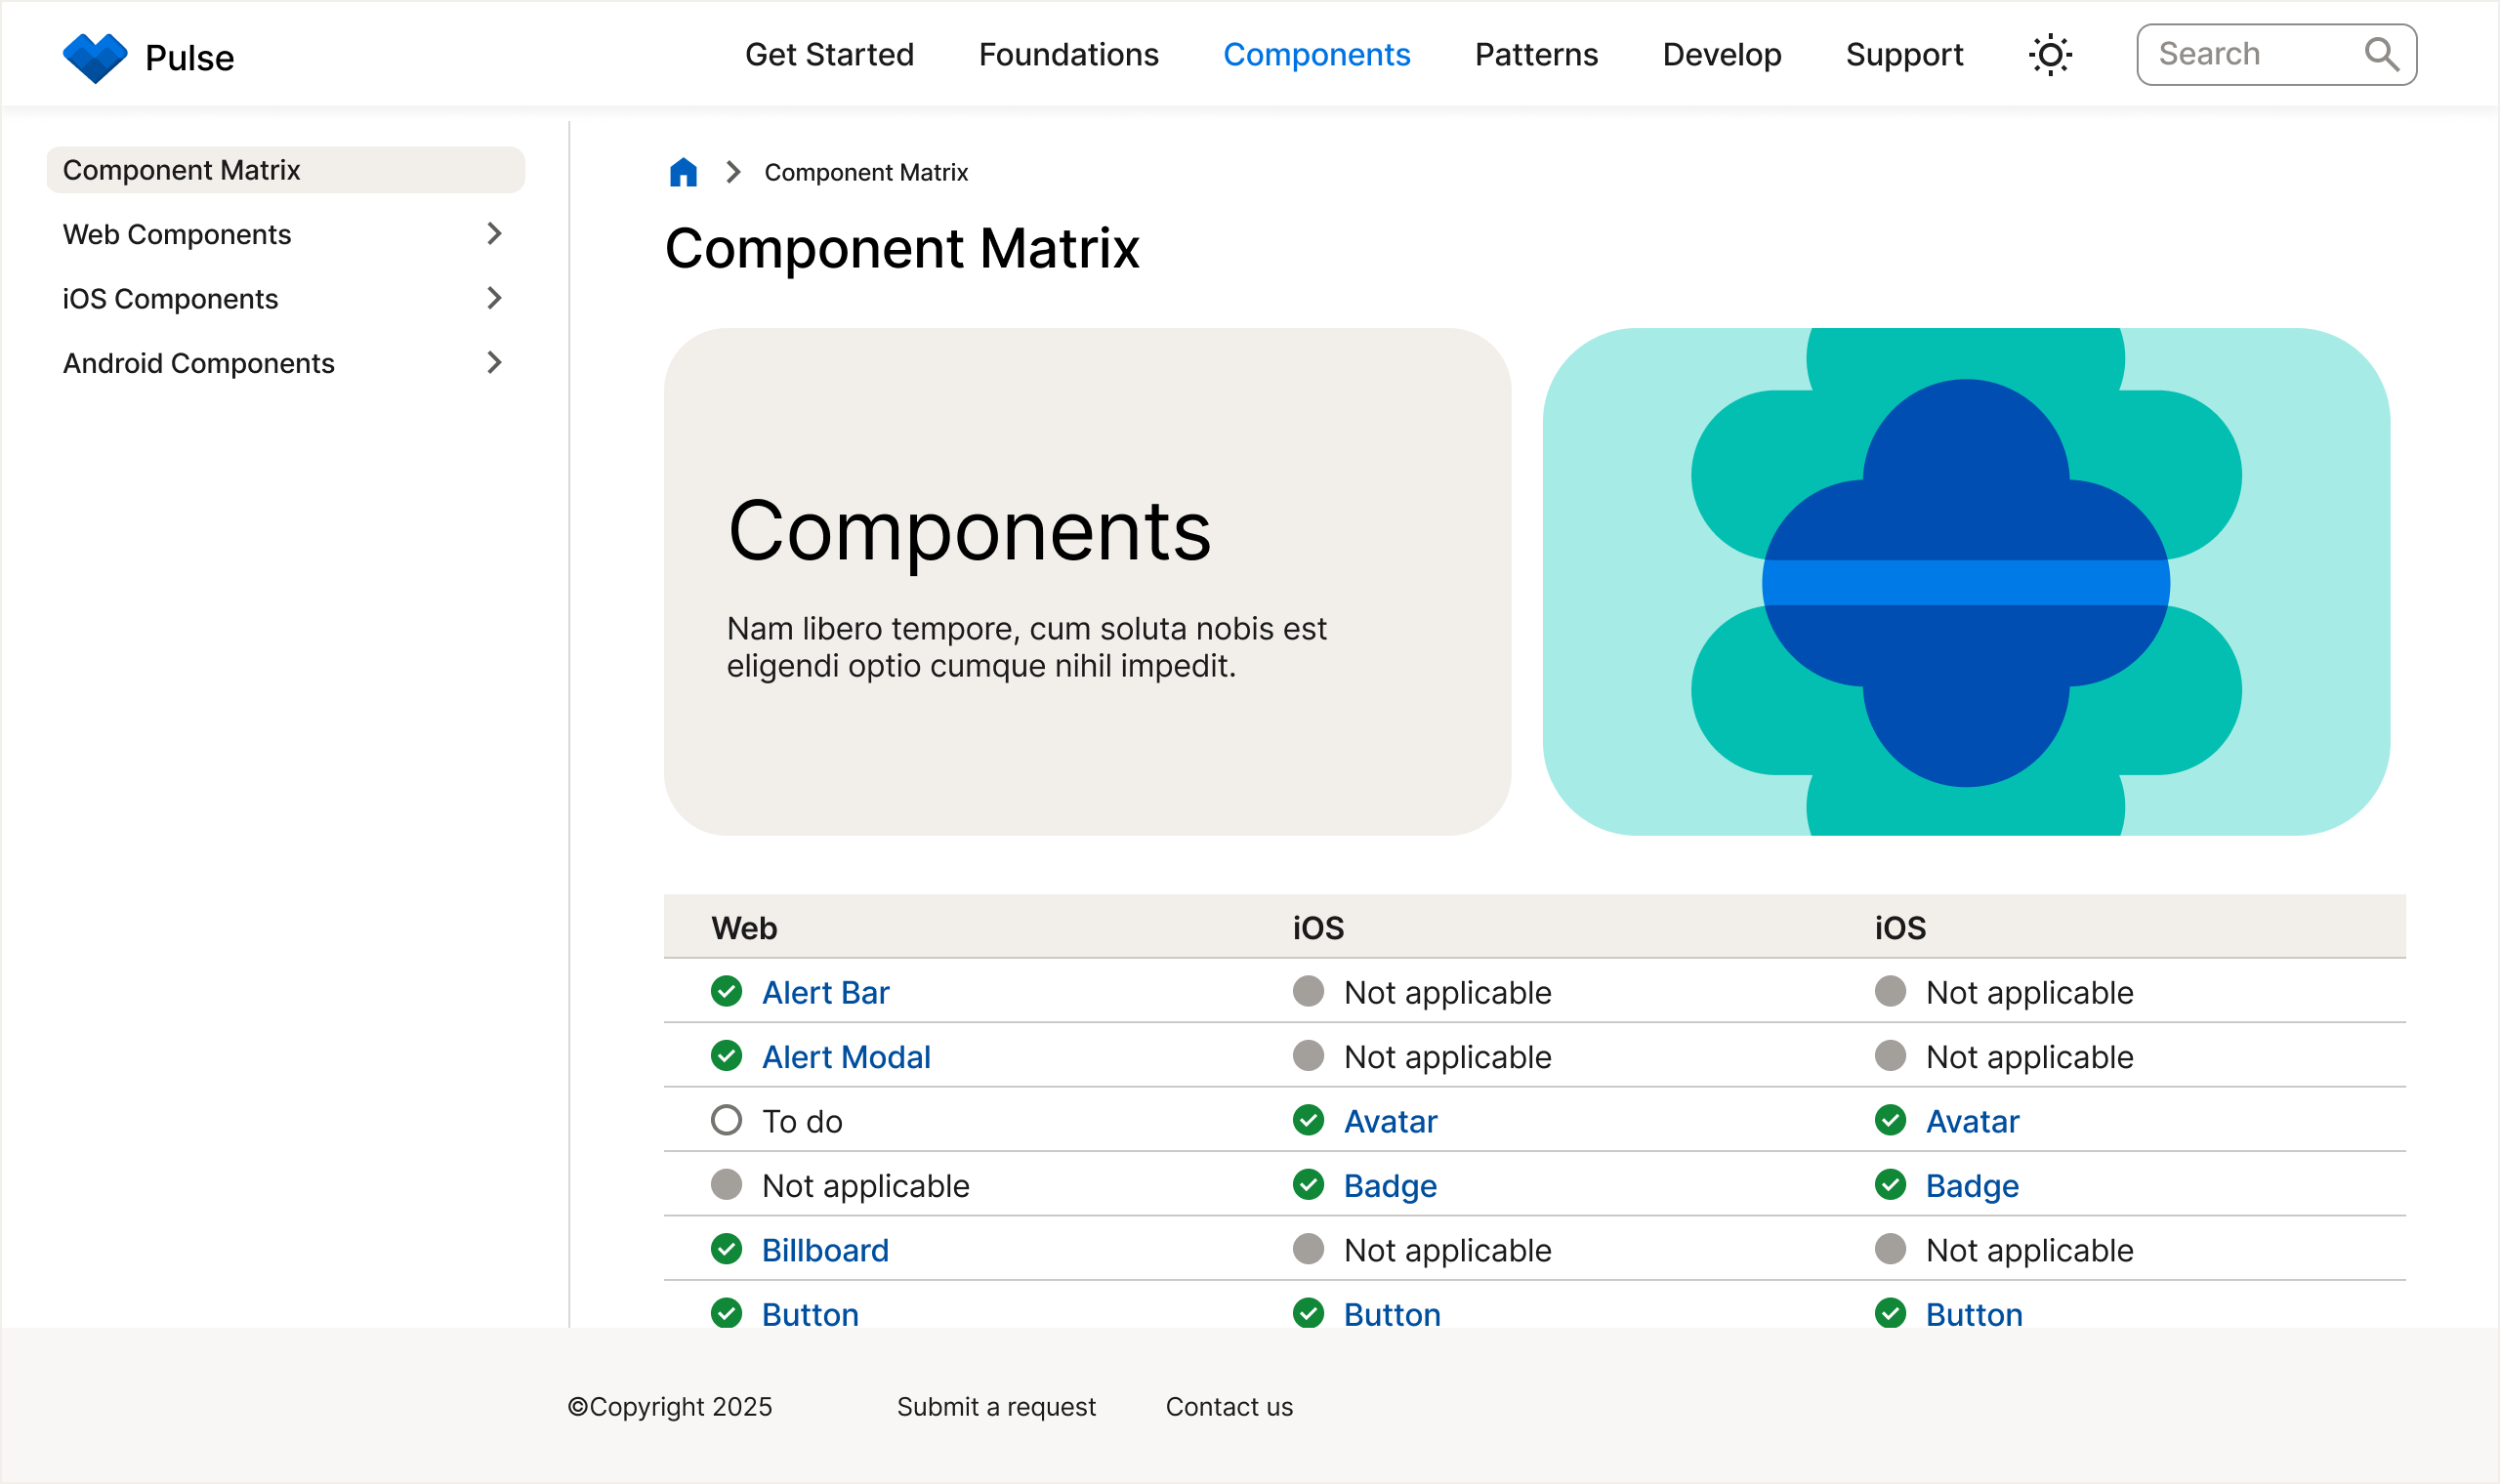This screenshot has height=1484, width=2500.
Task: Click the gray status dot next to iOS Not applicable
Action: point(1309,991)
